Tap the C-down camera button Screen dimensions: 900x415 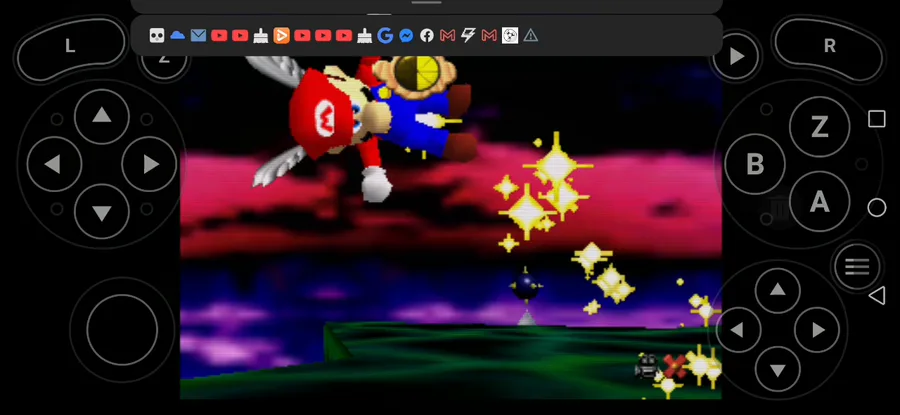click(777, 369)
